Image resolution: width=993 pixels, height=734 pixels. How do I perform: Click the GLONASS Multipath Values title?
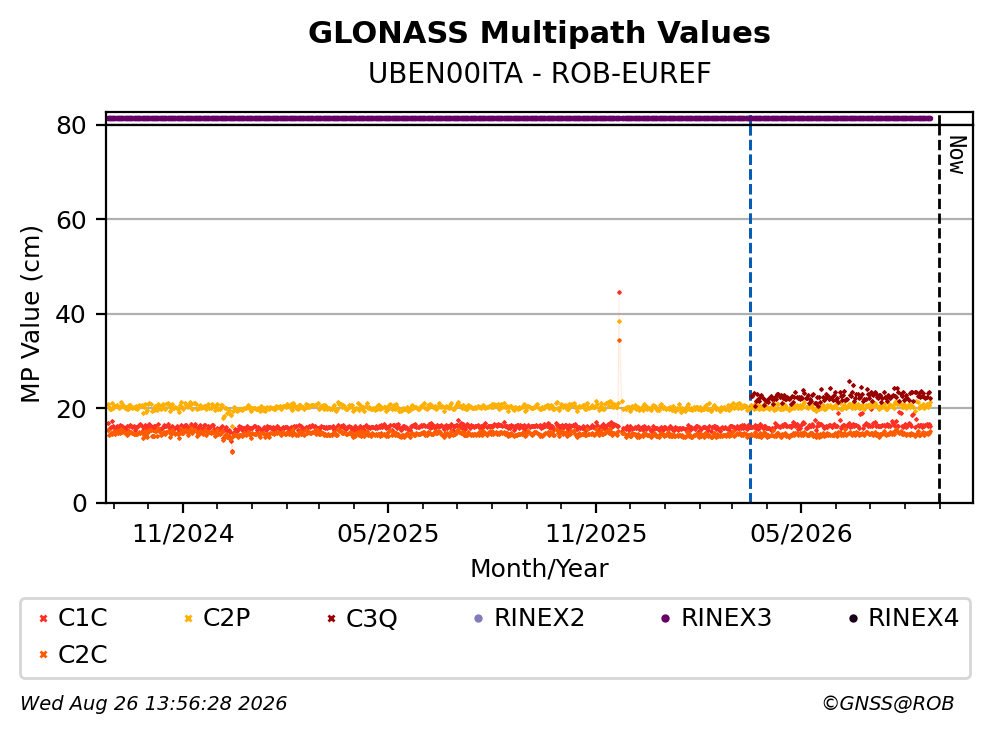[540, 33]
